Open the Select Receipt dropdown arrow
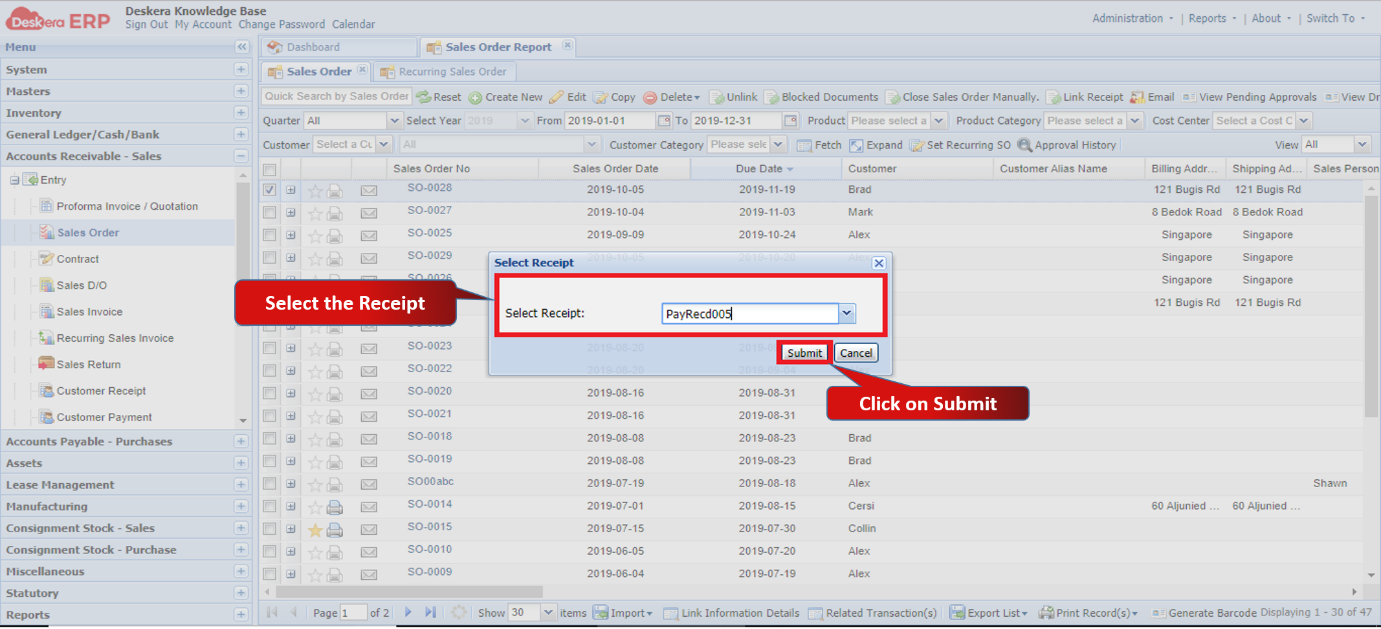1381x629 pixels. coord(847,314)
